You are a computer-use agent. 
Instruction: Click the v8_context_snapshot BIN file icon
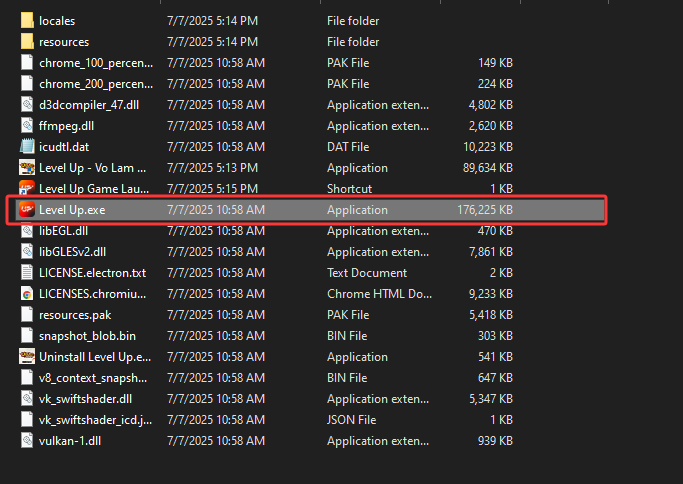point(27,377)
